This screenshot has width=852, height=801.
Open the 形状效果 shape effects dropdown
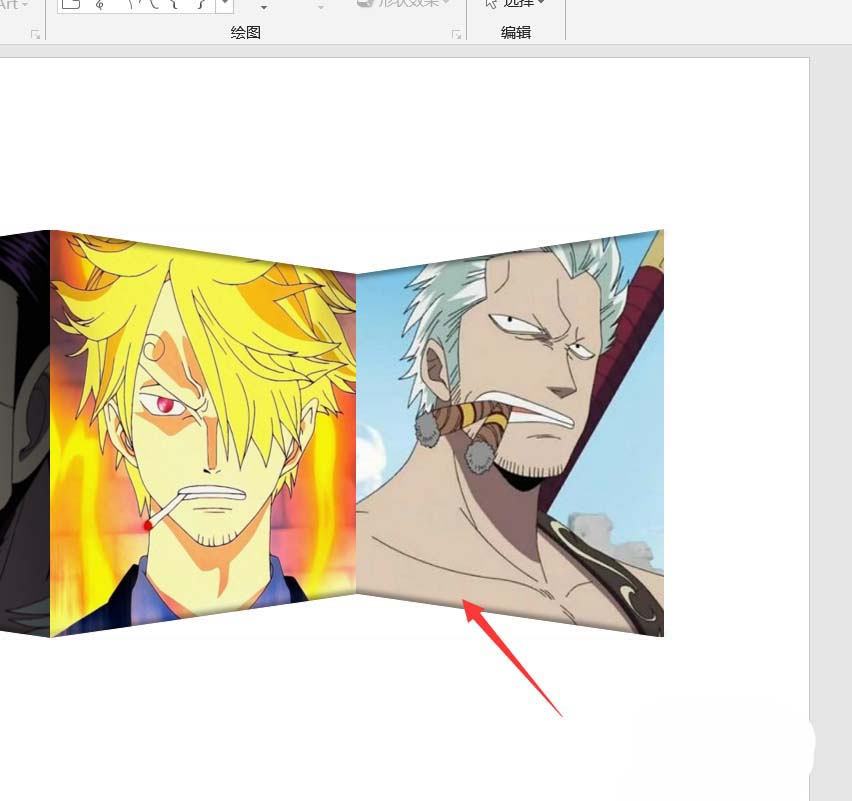404,3
